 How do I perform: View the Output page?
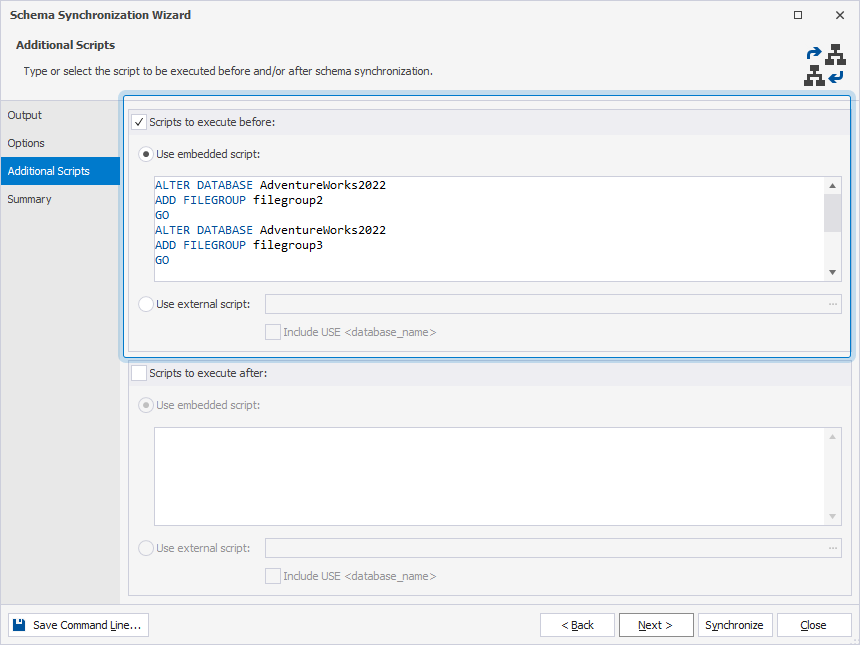click(24, 115)
